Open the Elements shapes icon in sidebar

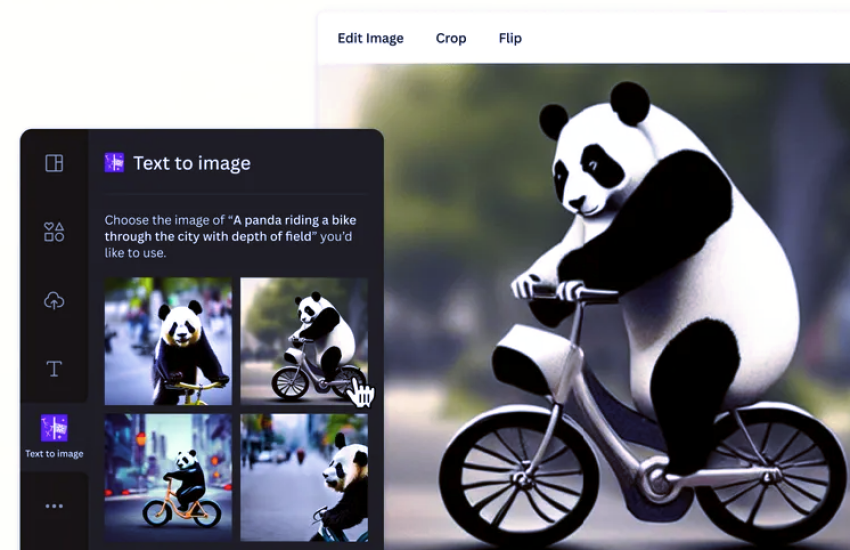tap(54, 232)
